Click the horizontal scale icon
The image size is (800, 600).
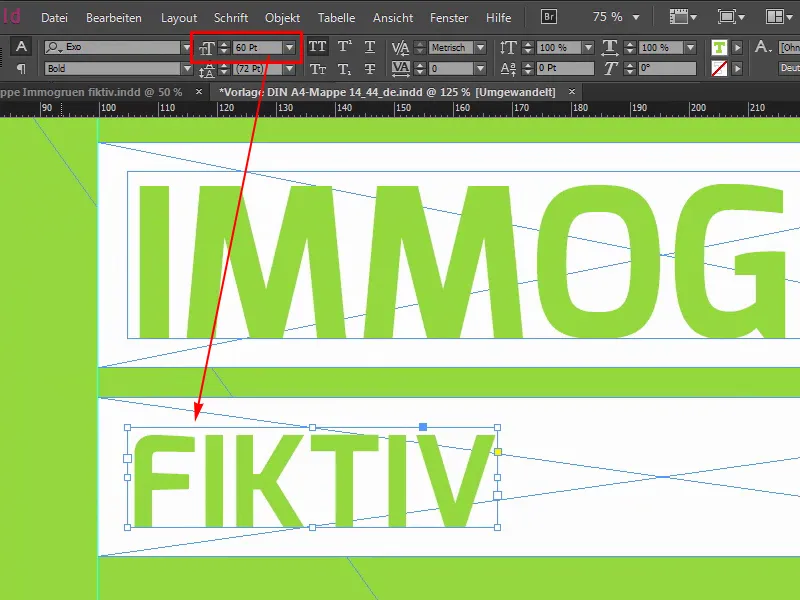610,47
